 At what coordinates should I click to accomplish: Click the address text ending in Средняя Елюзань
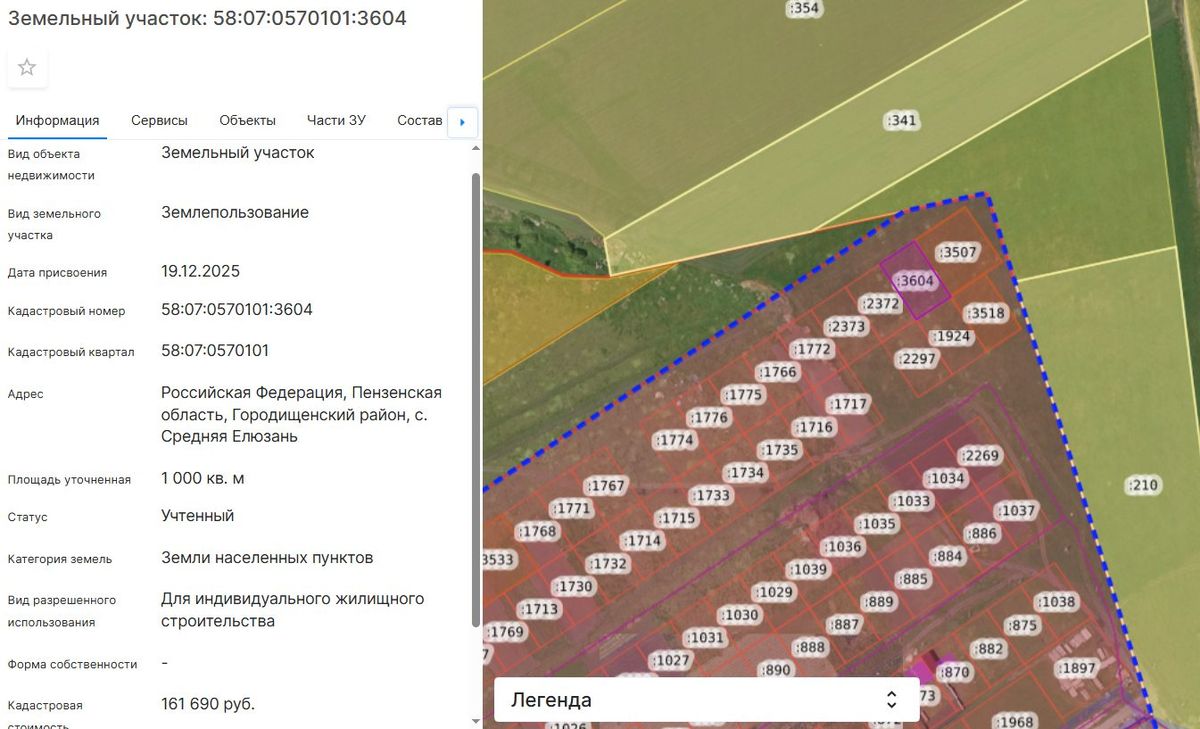[301, 415]
